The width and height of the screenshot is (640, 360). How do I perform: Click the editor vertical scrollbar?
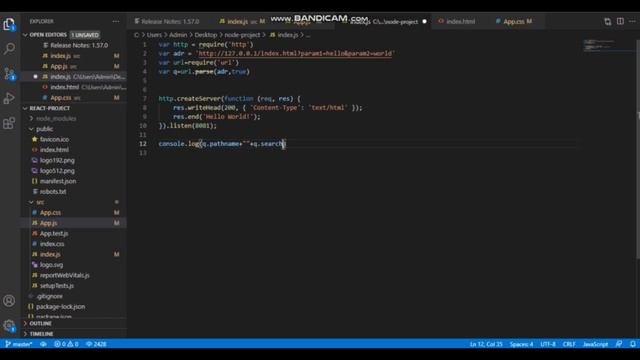pos(638,149)
